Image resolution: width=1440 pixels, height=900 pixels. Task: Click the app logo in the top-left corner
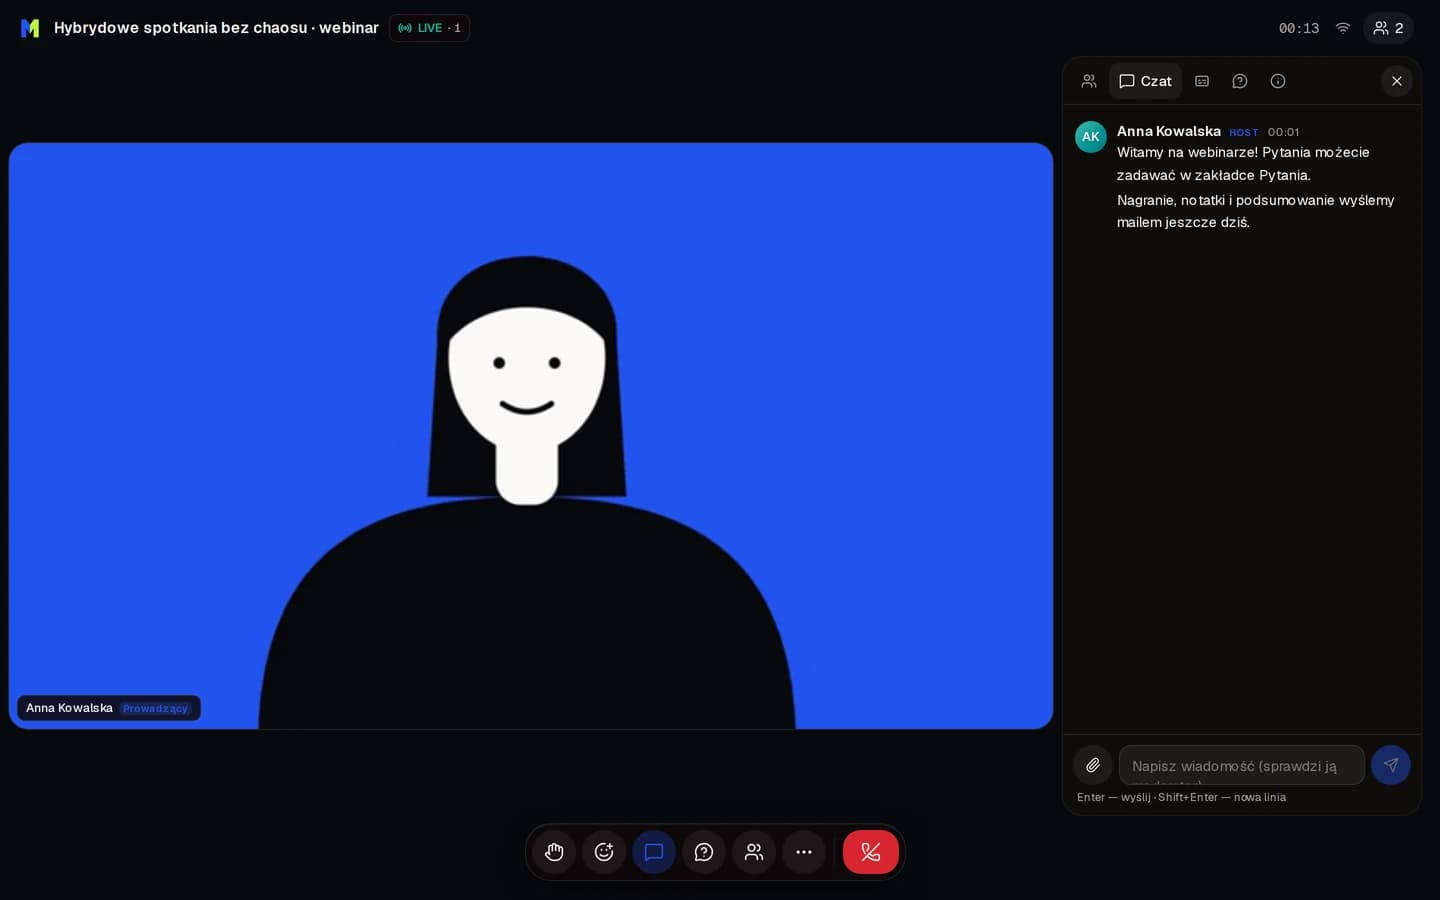[30, 28]
